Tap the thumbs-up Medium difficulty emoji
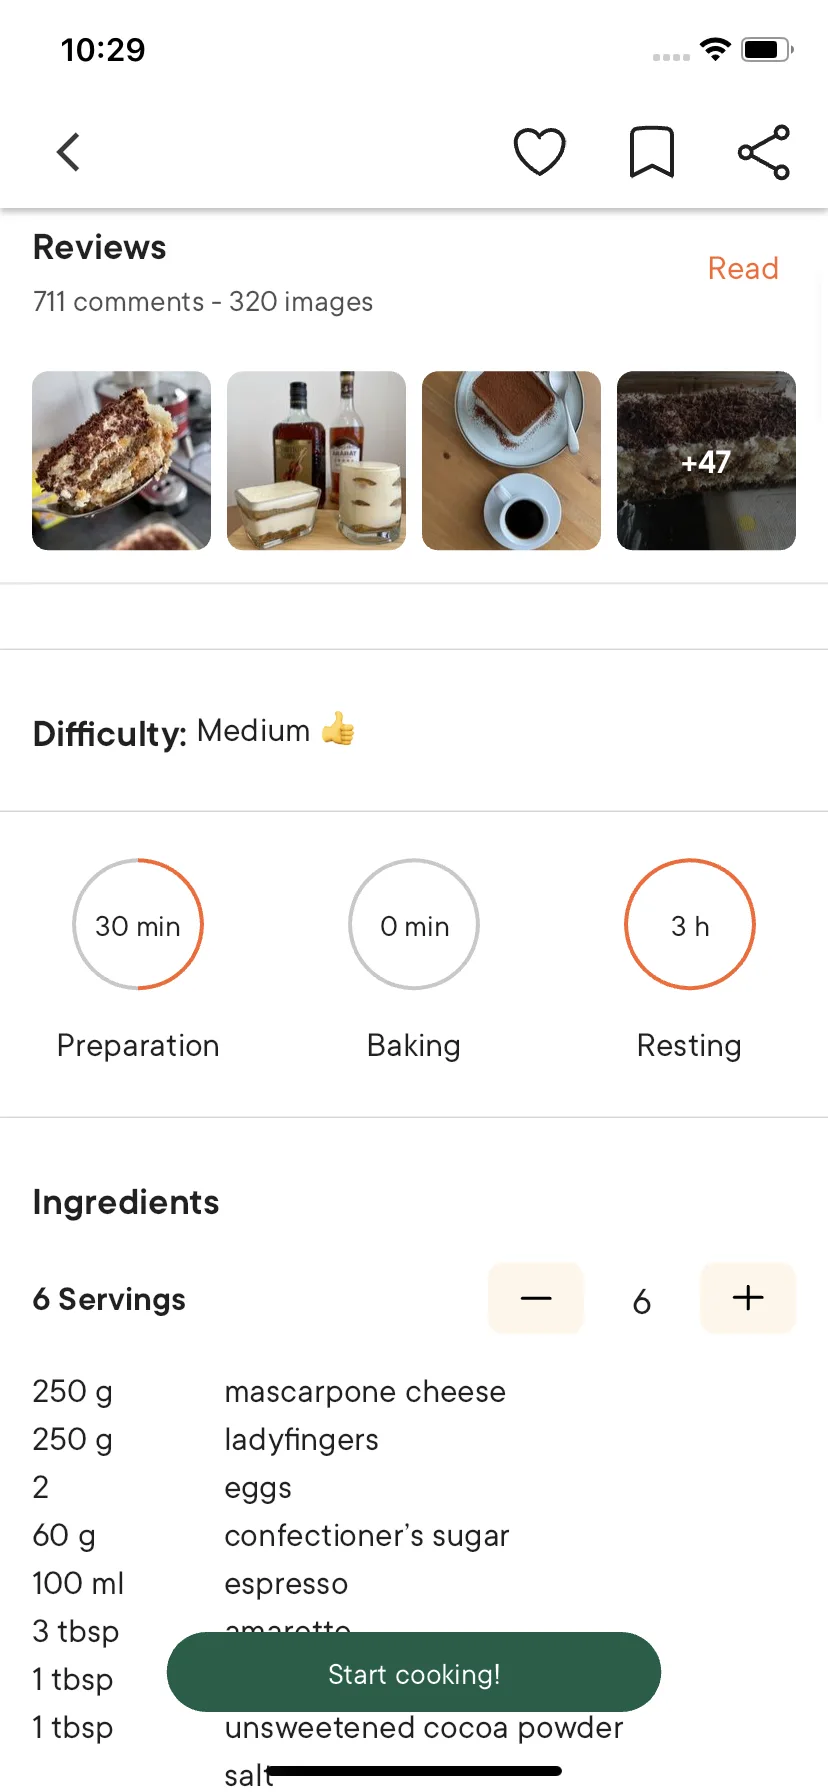 click(338, 729)
